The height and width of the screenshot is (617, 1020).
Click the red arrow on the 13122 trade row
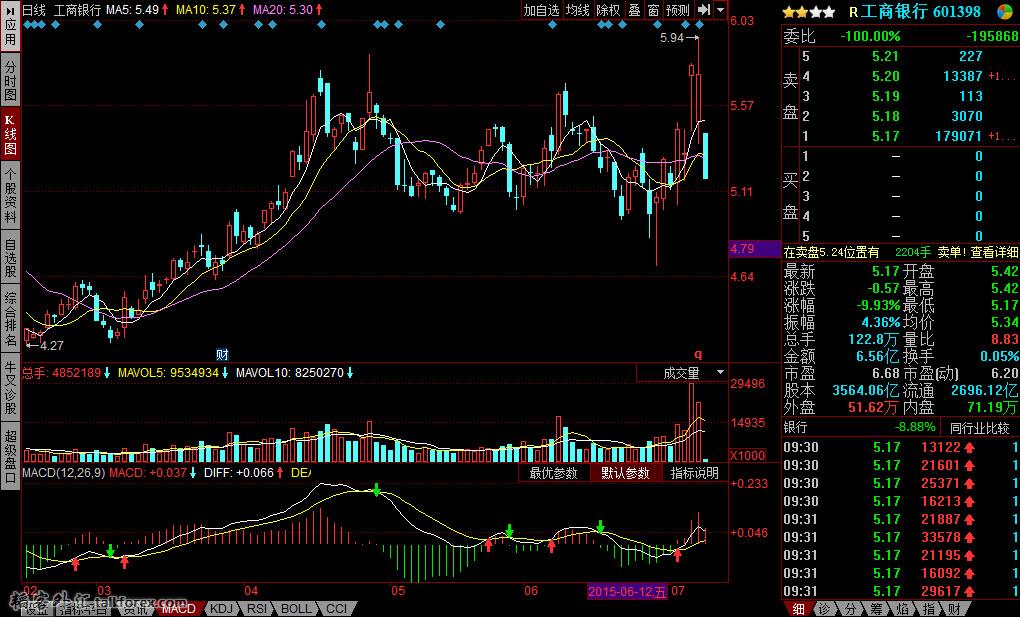(x=969, y=447)
